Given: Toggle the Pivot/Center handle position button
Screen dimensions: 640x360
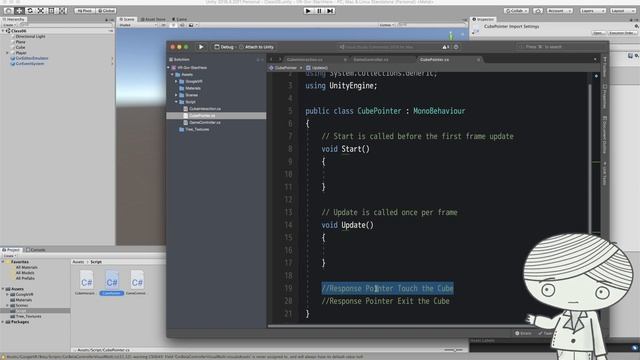Looking at the screenshot, I should point(85,11).
